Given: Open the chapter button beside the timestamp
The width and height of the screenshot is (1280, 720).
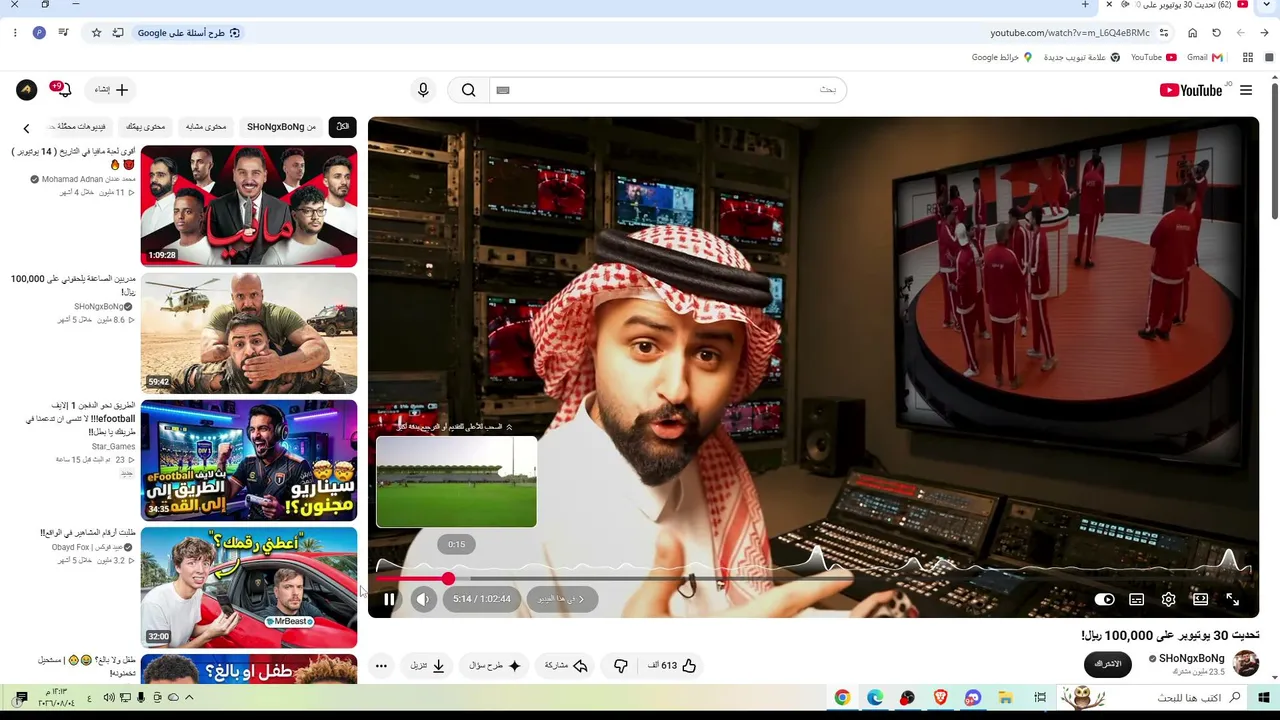Looking at the screenshot, I should click(x=561, y=599).
